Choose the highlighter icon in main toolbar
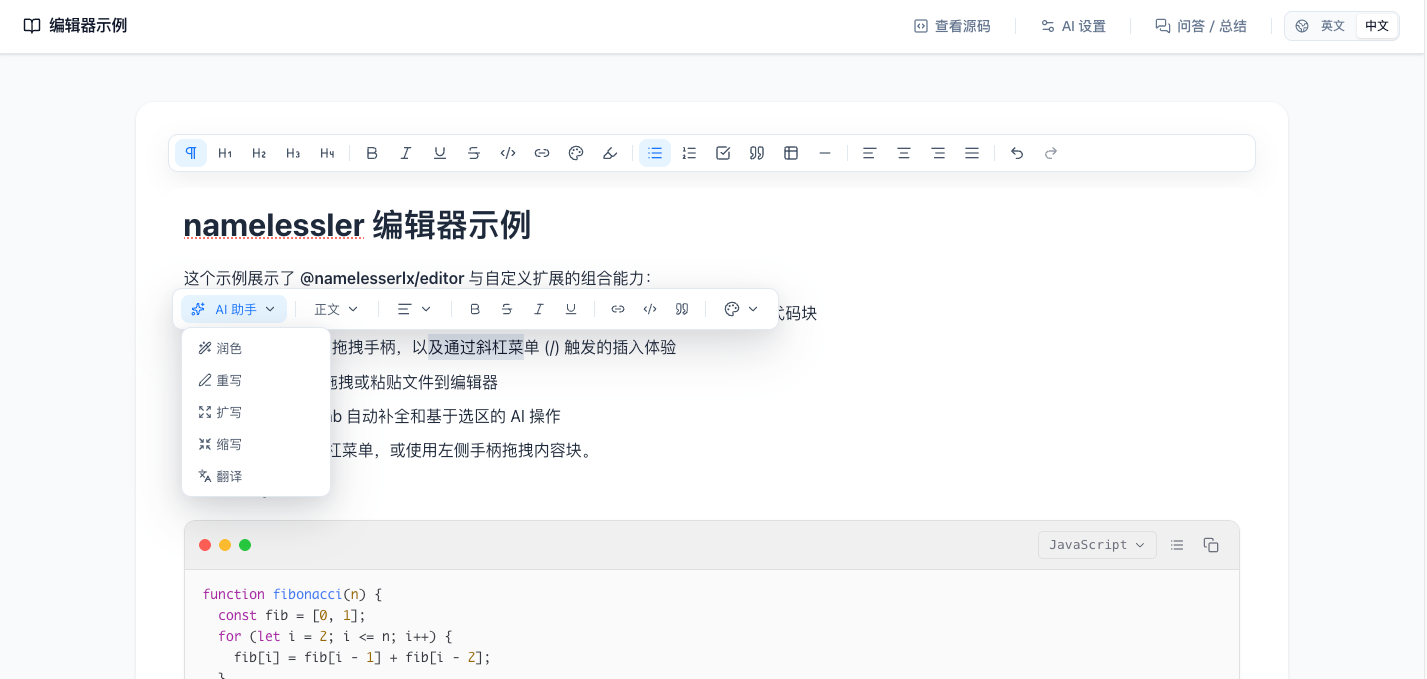Viewport: 1427px width, 679px height. click(x=610, y=153)
